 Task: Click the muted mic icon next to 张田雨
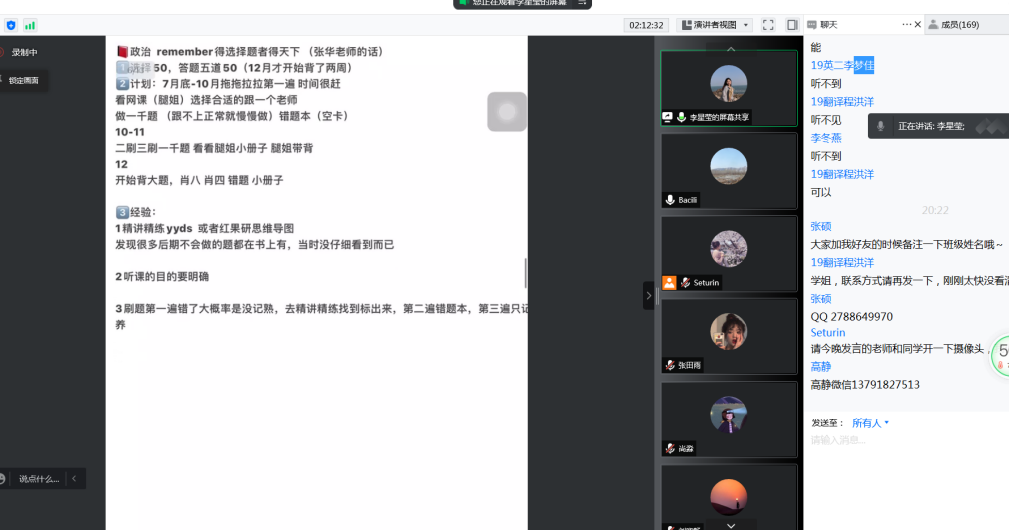coord(670,365)
